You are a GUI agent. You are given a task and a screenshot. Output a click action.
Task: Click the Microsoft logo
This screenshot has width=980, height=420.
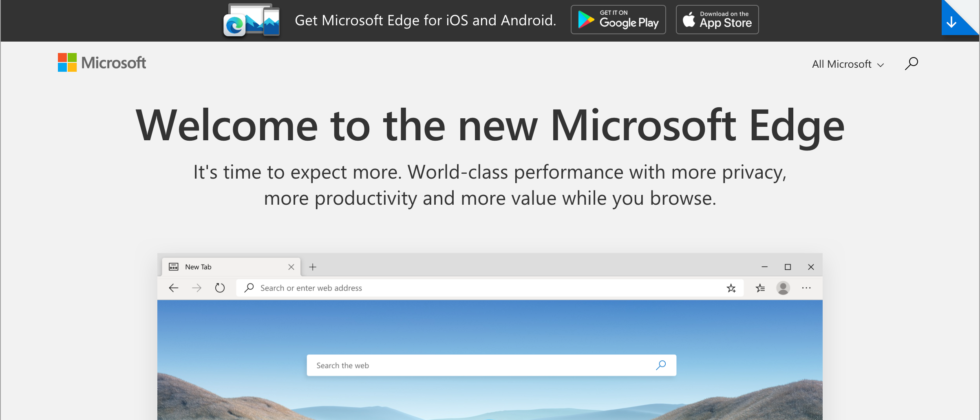[102, 63]
